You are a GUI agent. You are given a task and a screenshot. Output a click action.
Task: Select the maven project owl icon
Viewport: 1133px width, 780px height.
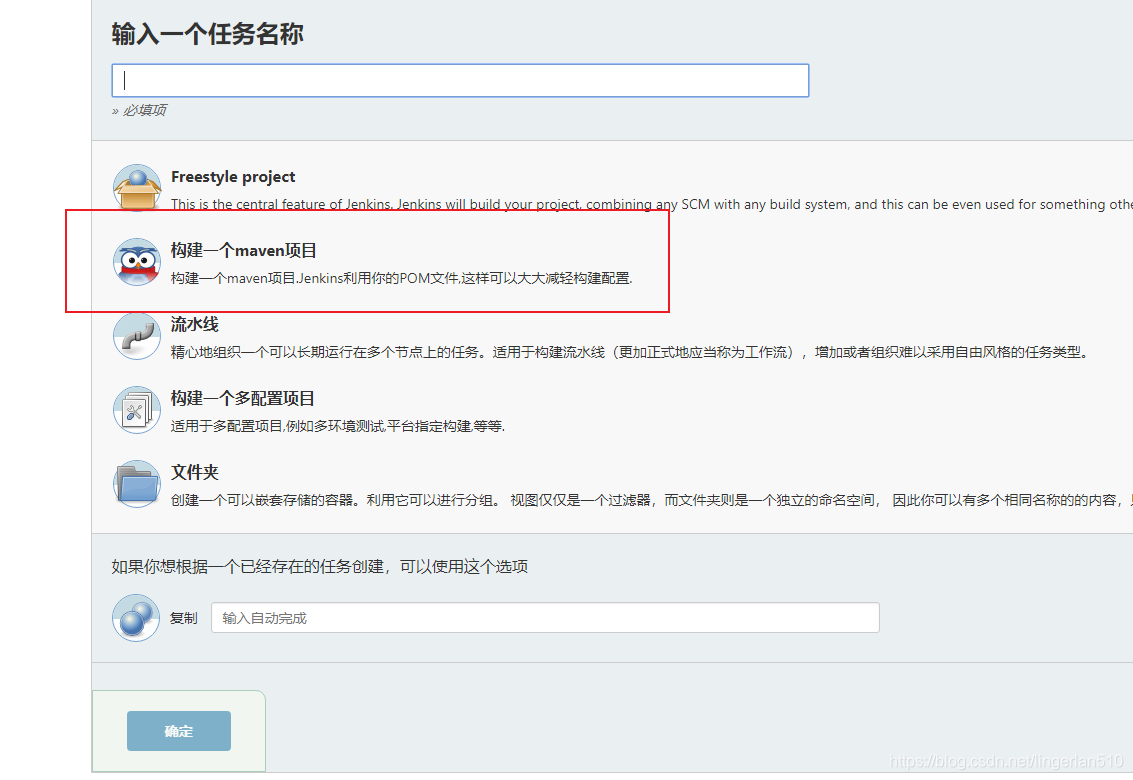pos(137,262)
